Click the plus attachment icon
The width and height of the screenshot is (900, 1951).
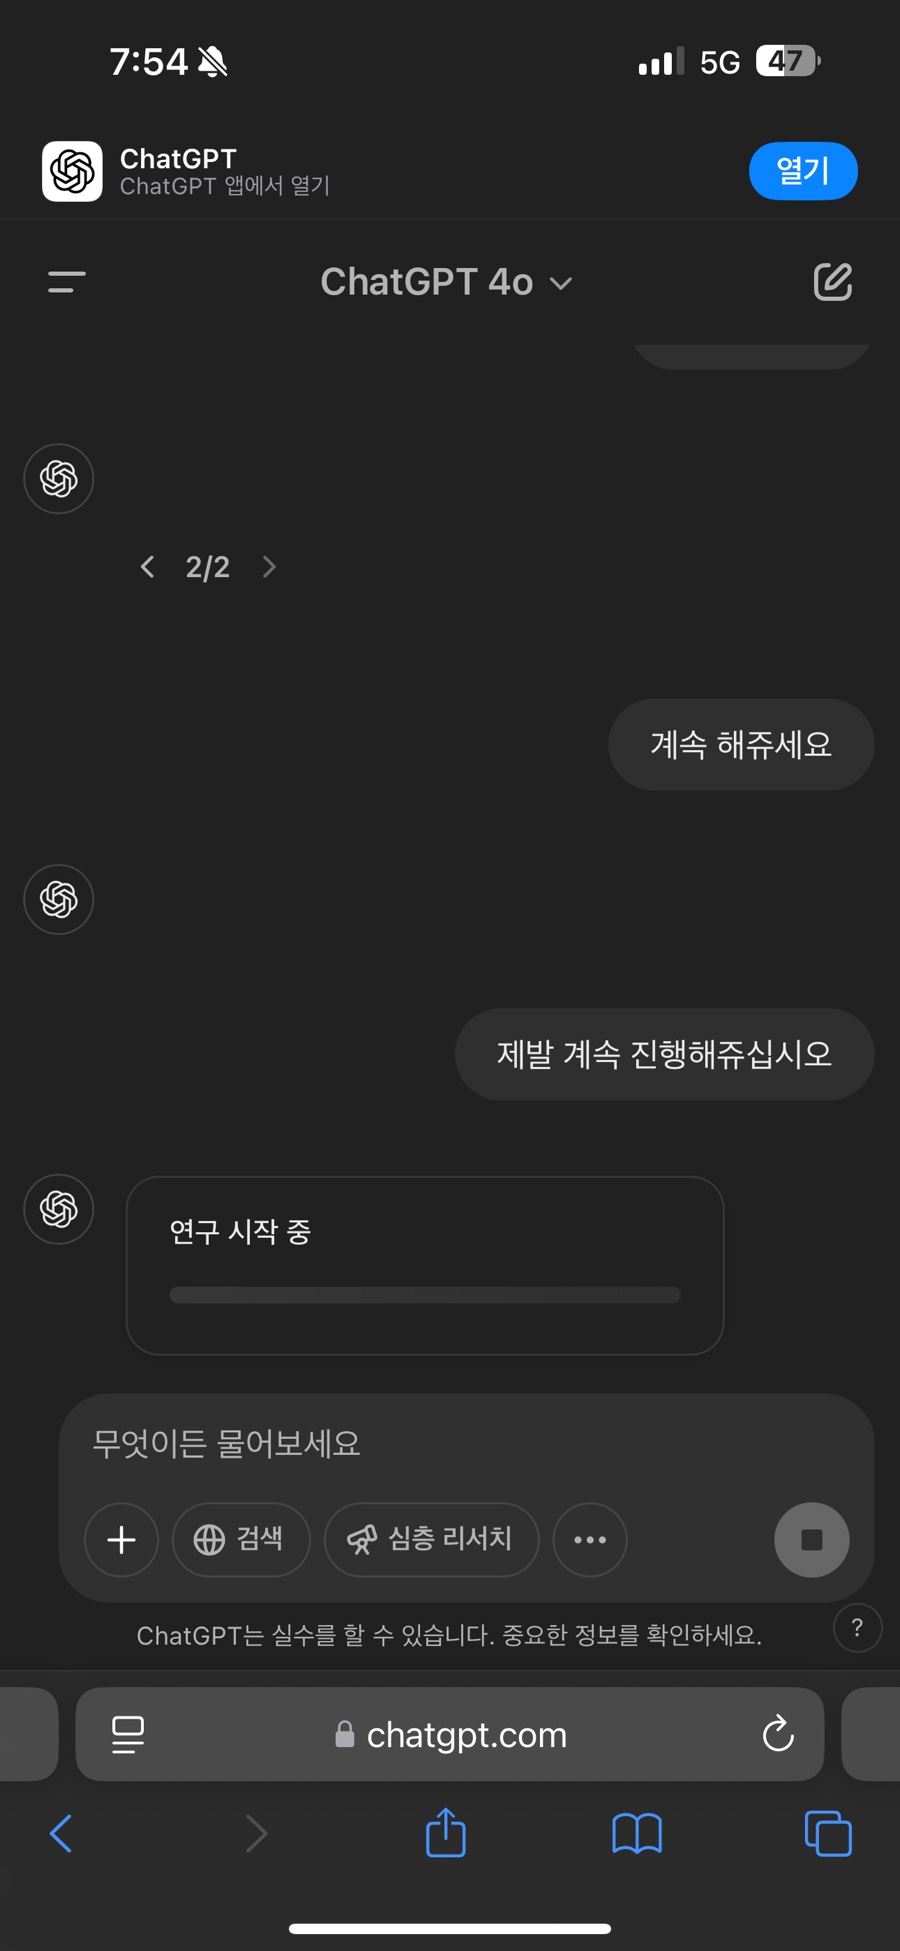coord(121,1539)
